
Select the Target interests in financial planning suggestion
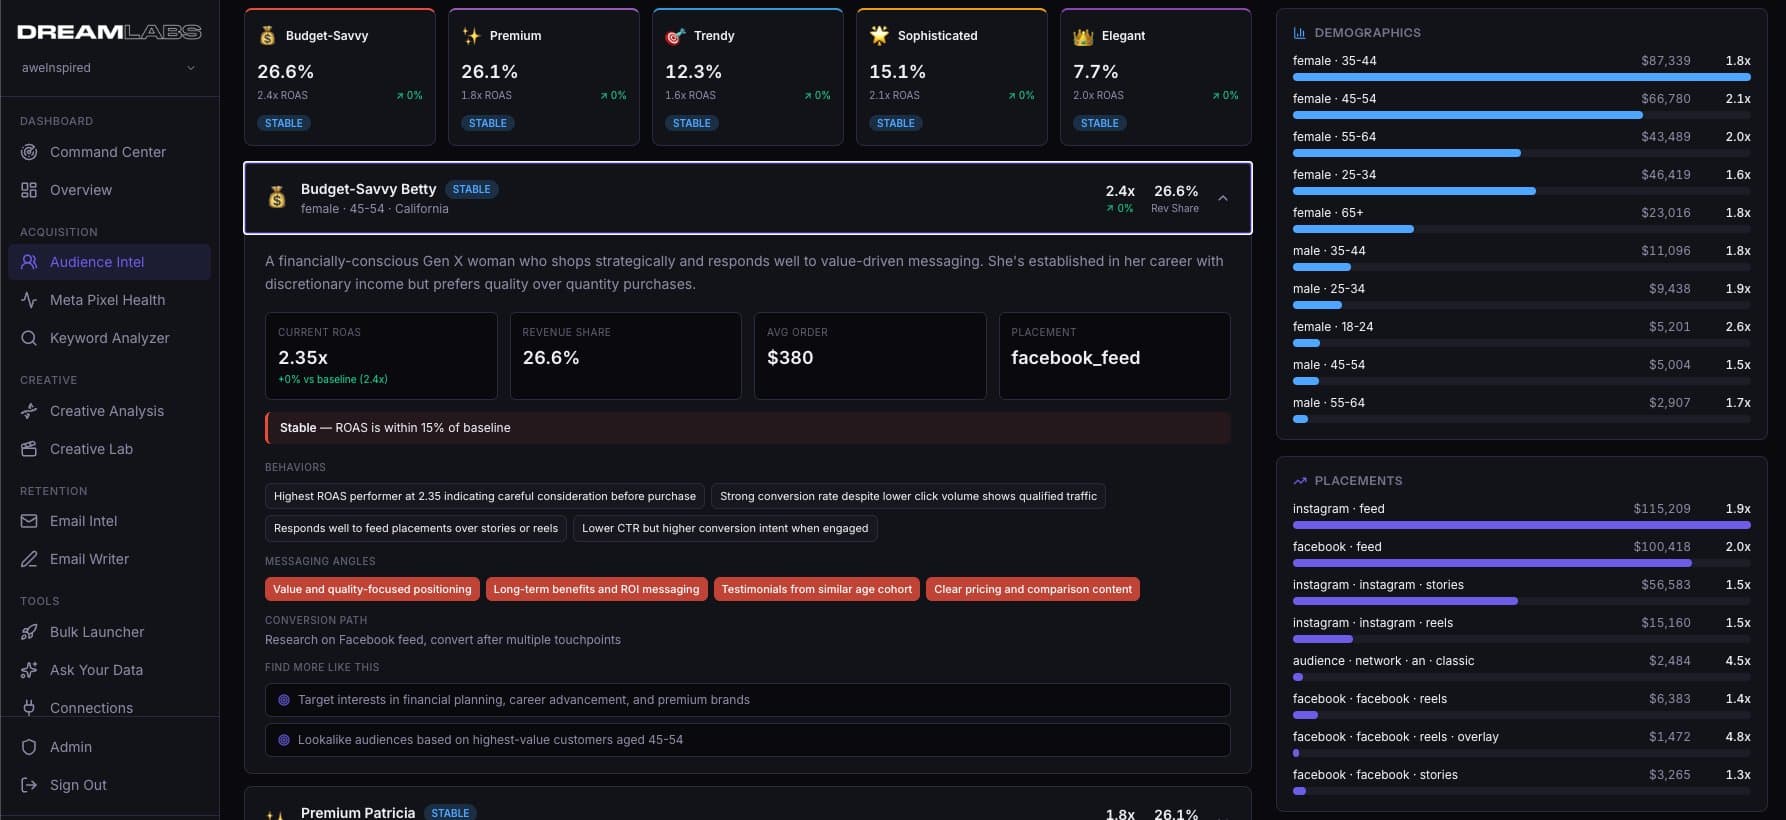pos(747,700)
